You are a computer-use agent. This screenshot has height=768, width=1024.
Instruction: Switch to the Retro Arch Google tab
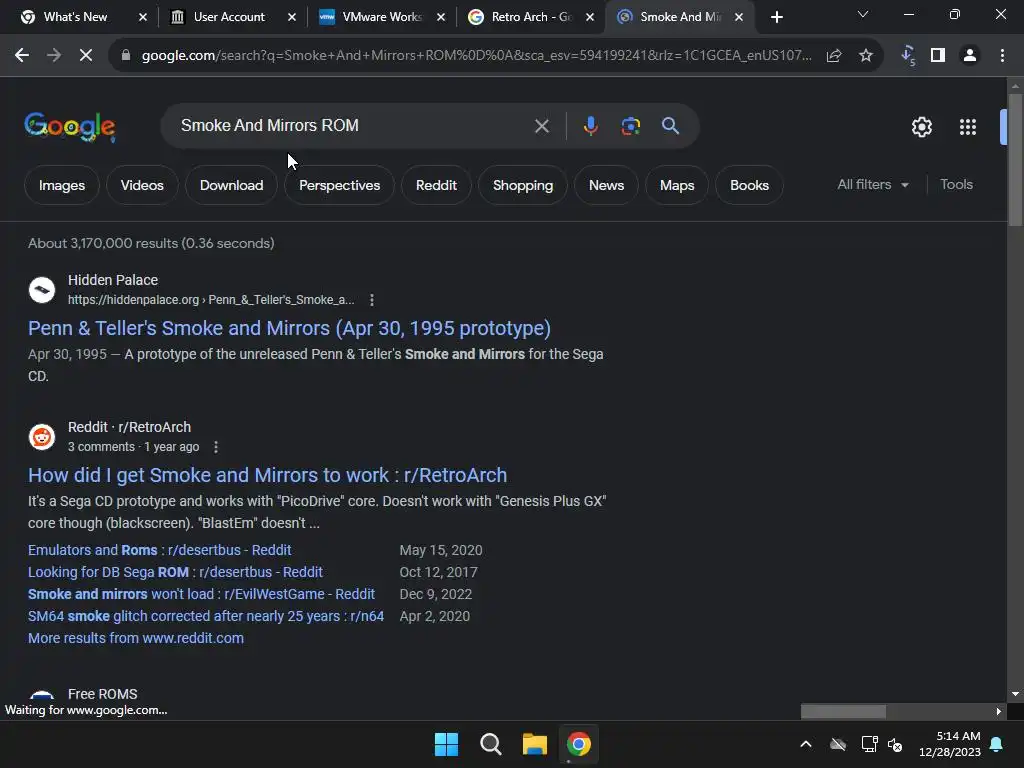tap(532, 17)
